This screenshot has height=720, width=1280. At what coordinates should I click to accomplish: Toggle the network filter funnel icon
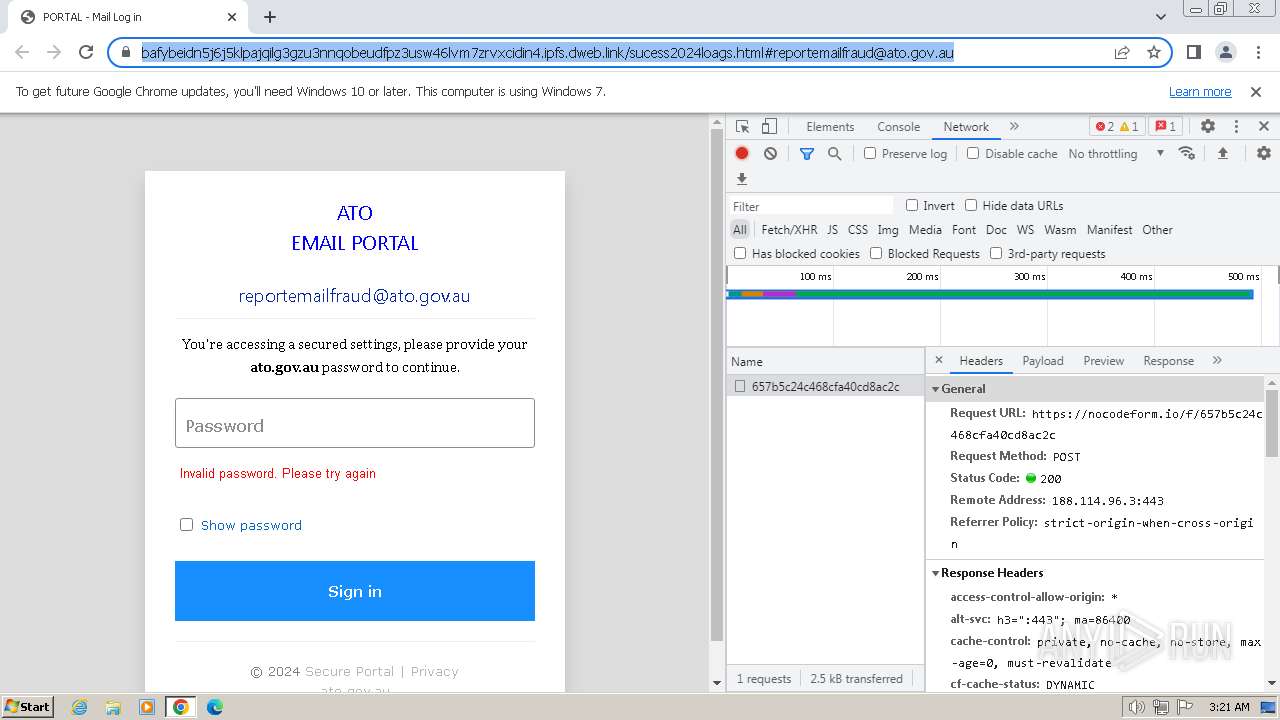tap(807, 153)
